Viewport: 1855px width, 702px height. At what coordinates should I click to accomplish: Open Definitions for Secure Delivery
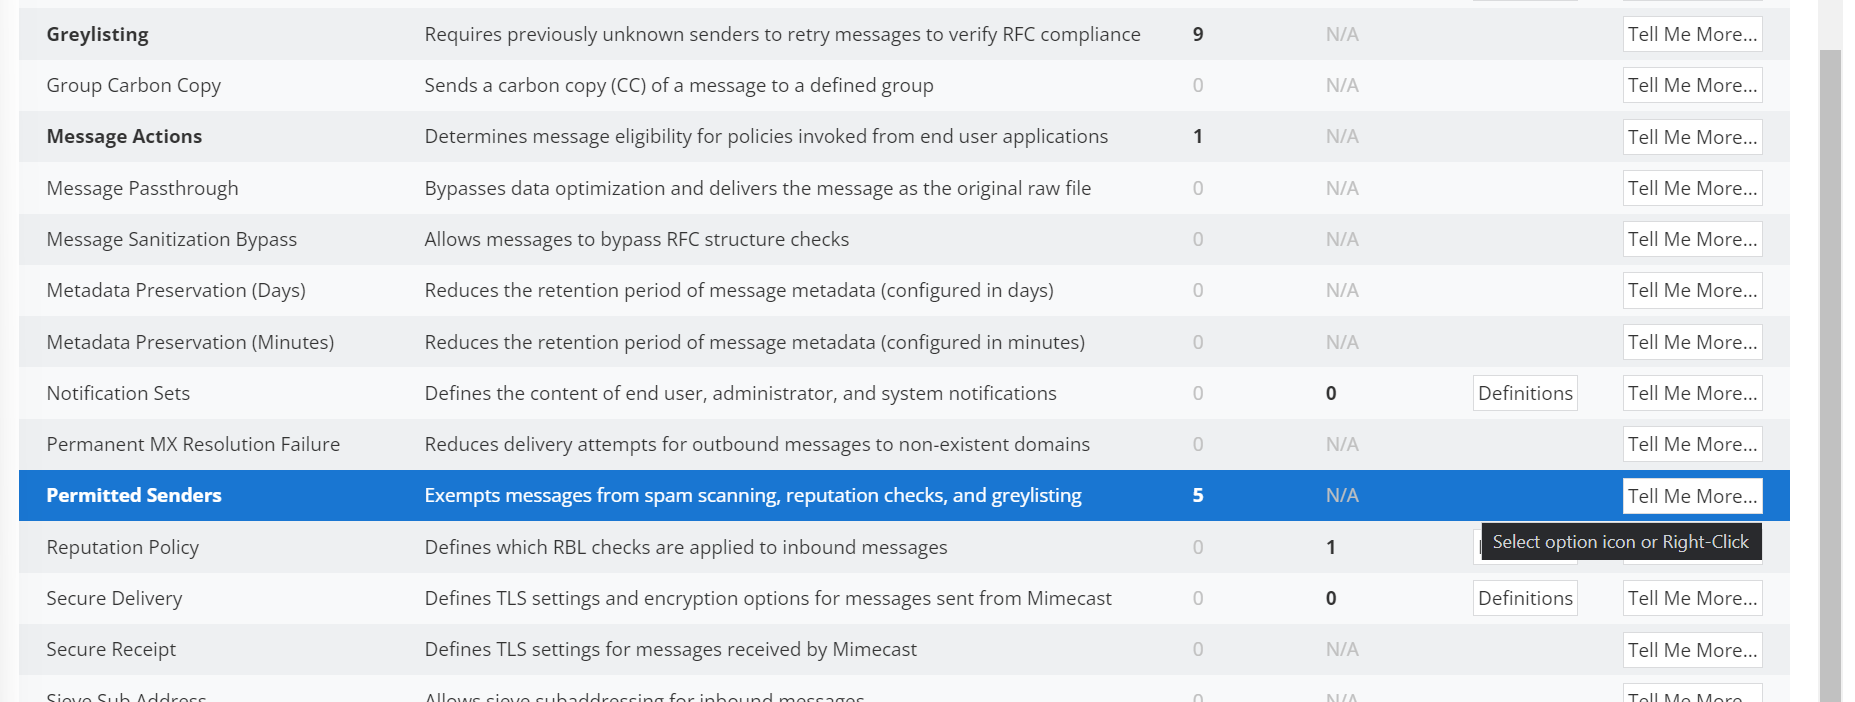(x=1524, y=598)
